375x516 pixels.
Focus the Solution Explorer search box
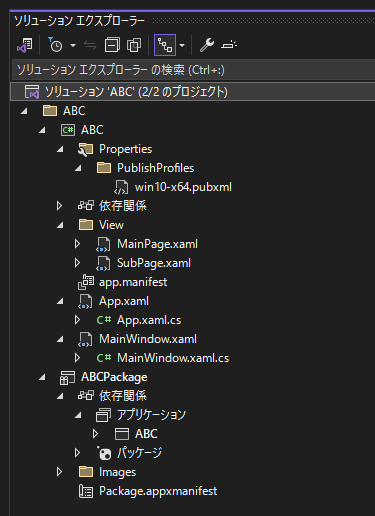coord(193,70)
